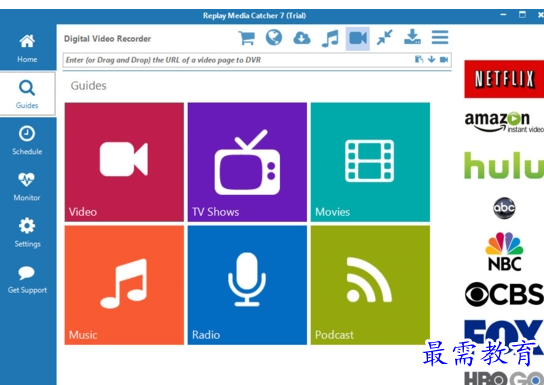Click the Amazon Instant Video logo
Viewport: 544px width, 385px height.
click(504, 122)
